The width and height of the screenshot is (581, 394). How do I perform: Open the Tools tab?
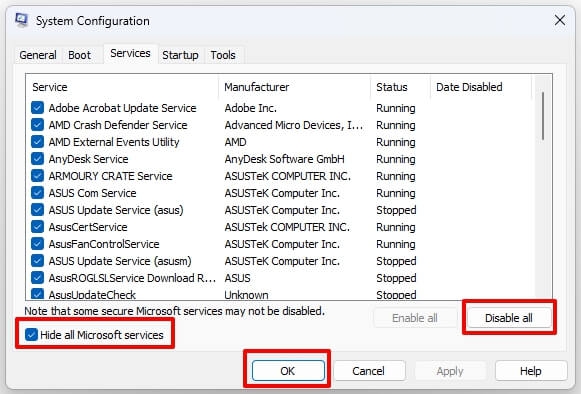[223, 55]
